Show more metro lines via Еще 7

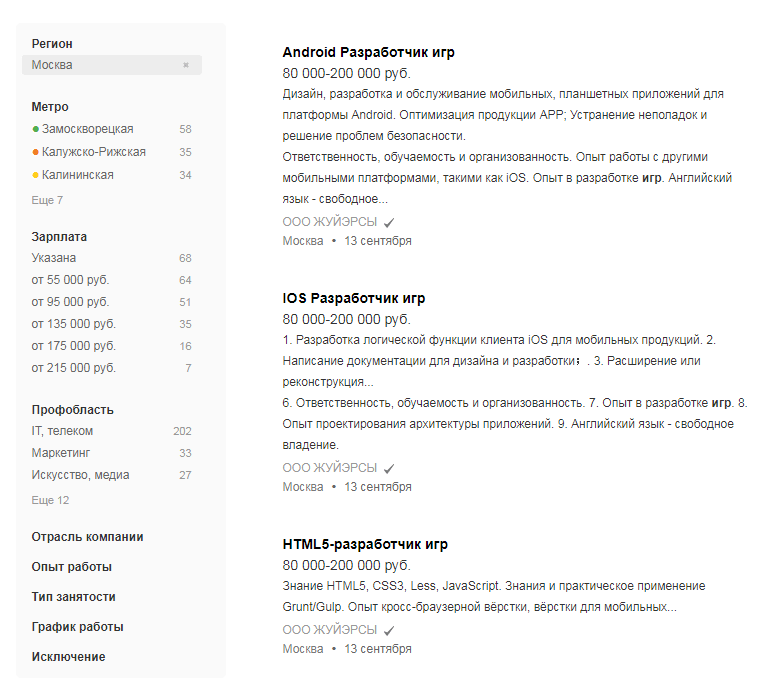(47, 200)
